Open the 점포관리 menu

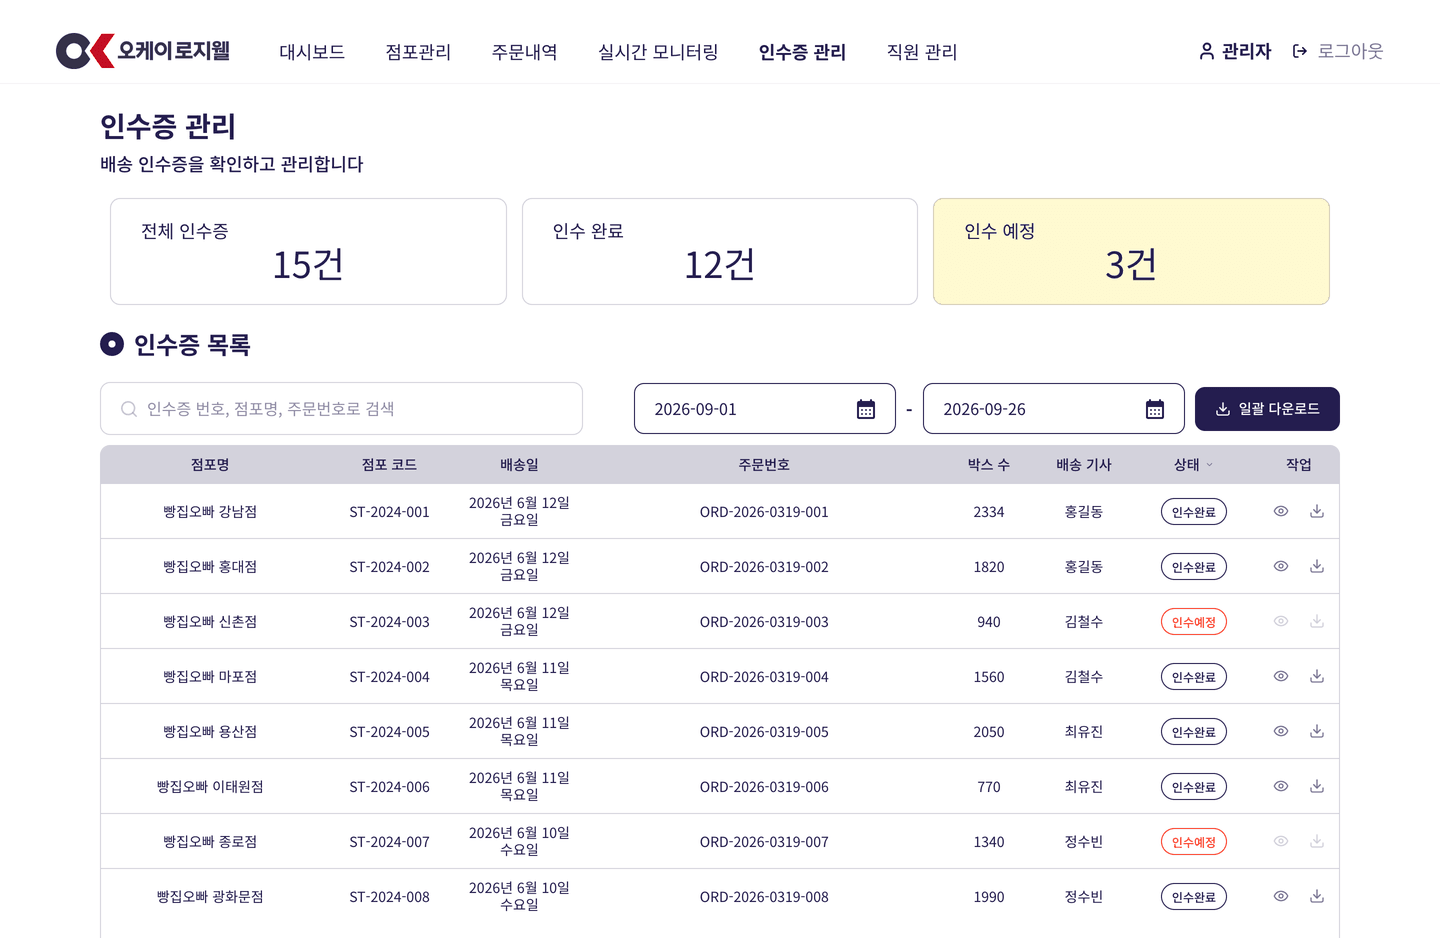click(x=418, y=52)
